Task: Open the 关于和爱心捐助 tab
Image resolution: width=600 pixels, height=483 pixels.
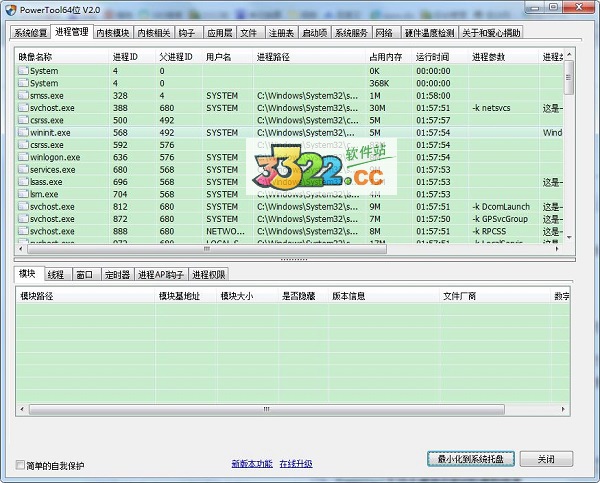Action: click(x=491, y=33)
